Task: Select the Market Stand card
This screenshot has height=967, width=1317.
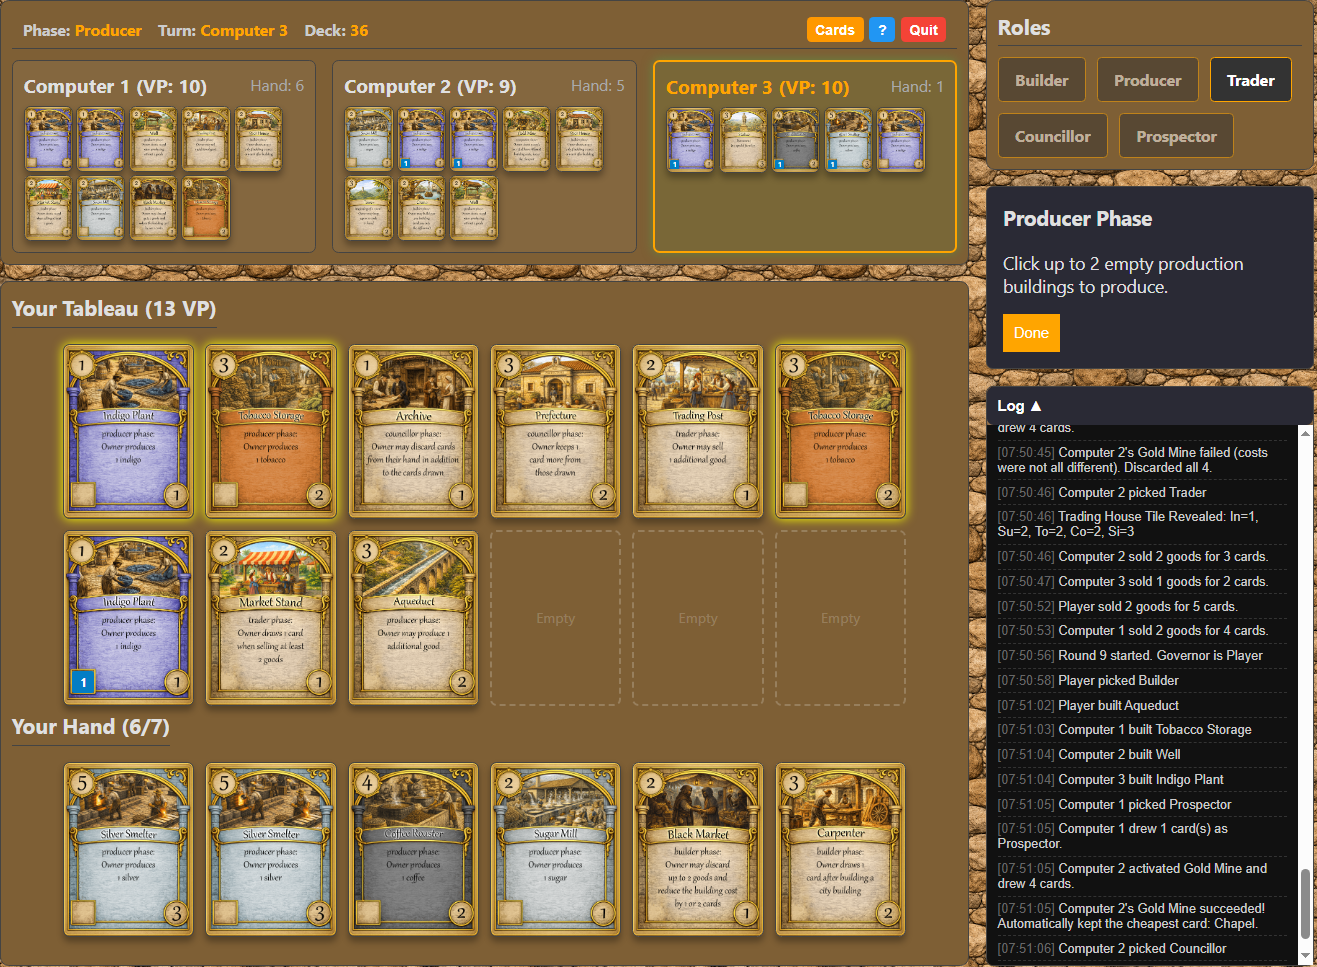Action: click(270, 617)
